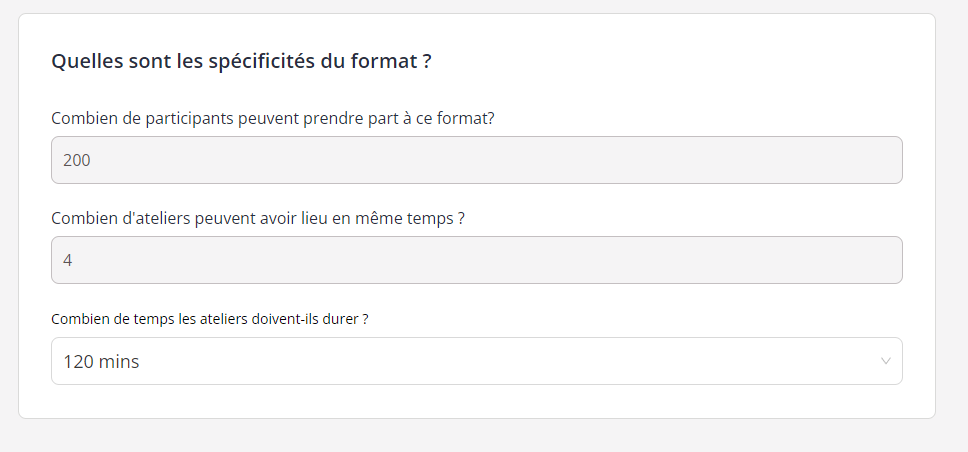Screen dimensions: 968x452
Task: Click the chevron arrow in the duration dropdown
Action: pos(885,361)
